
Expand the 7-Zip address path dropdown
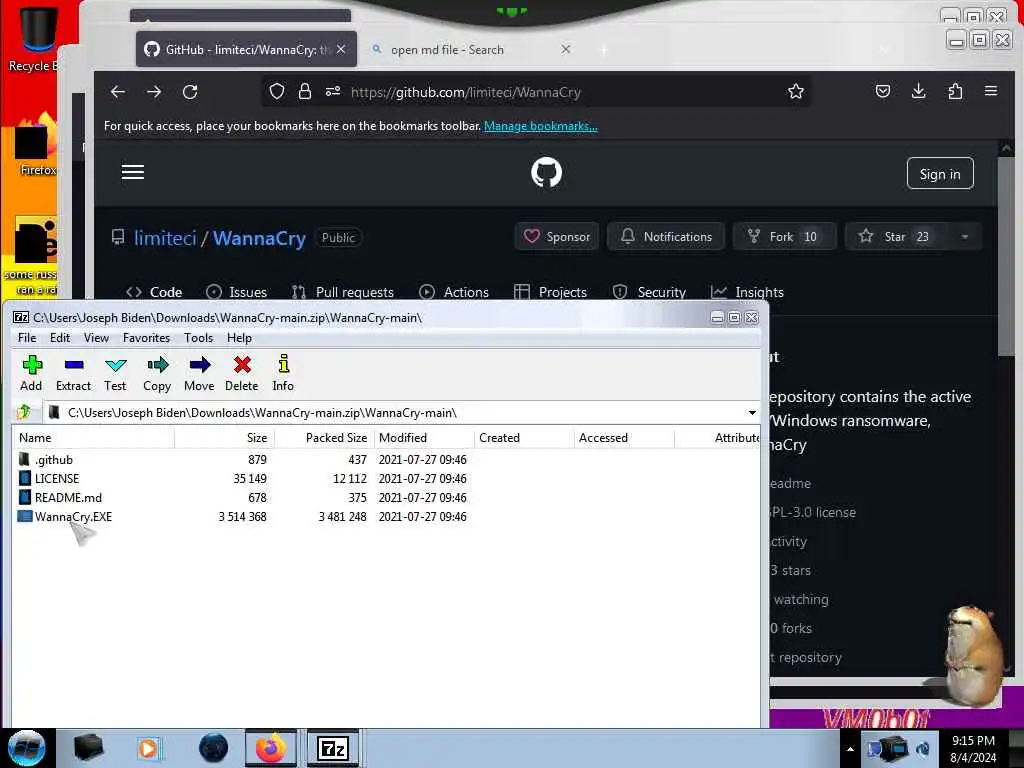[x=752, y=413]
